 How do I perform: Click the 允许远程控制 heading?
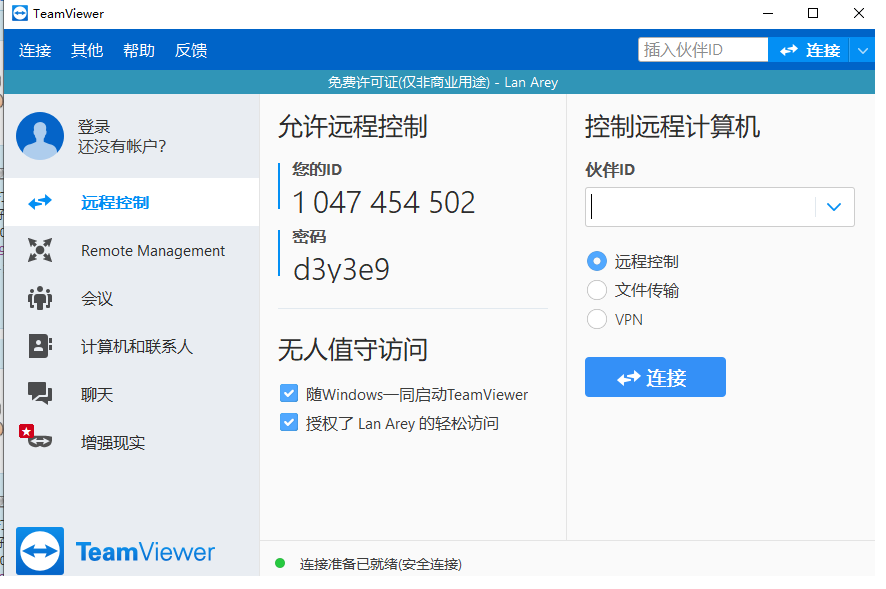pyautogui.click(x=353, y=127)
